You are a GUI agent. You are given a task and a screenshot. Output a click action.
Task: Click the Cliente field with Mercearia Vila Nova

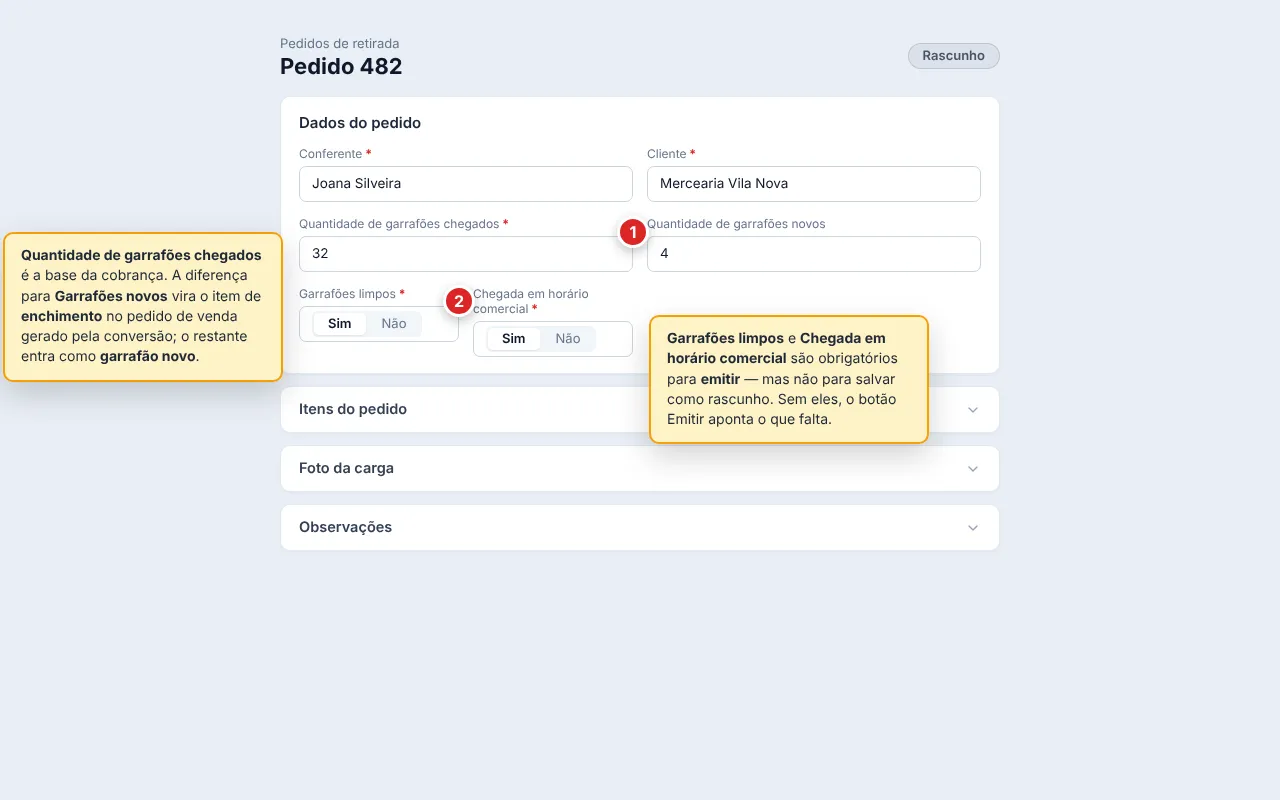pos(814,184)
